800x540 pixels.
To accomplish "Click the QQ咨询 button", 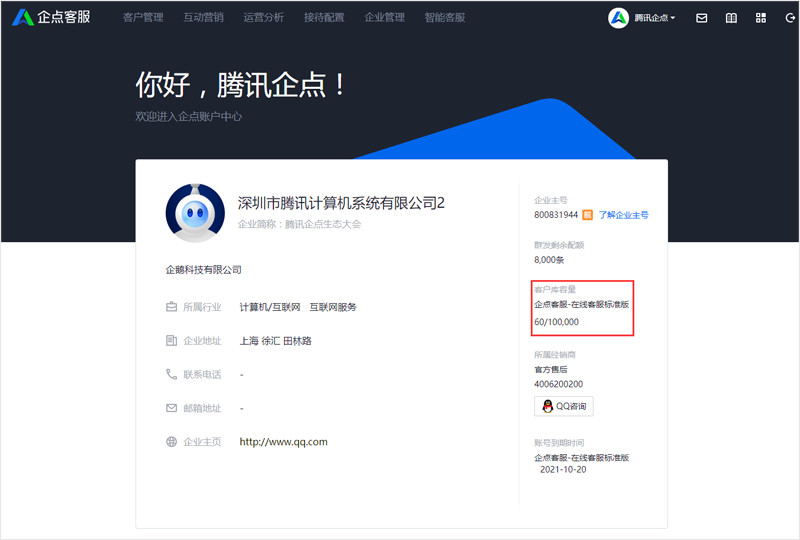I will coord(564,406).
